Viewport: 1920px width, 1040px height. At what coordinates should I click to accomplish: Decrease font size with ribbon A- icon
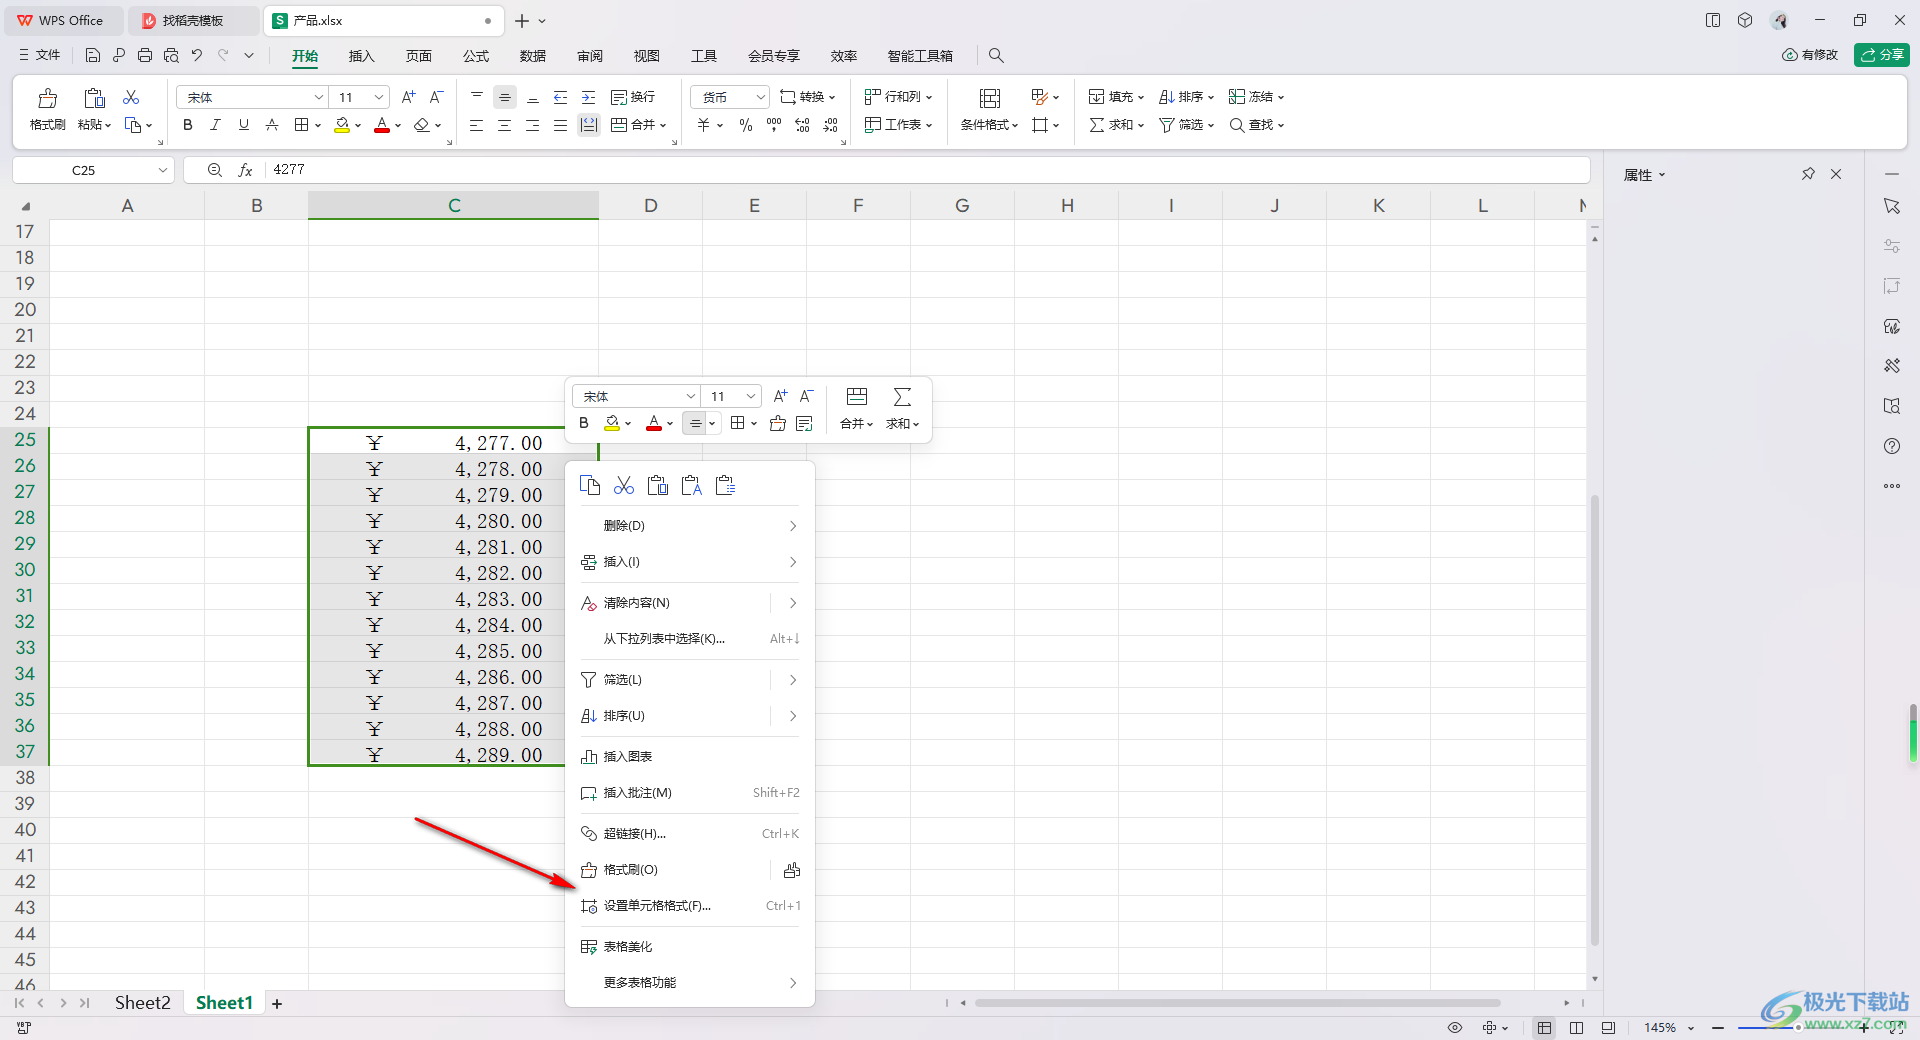pyautogui.click(x=436, y=97)
